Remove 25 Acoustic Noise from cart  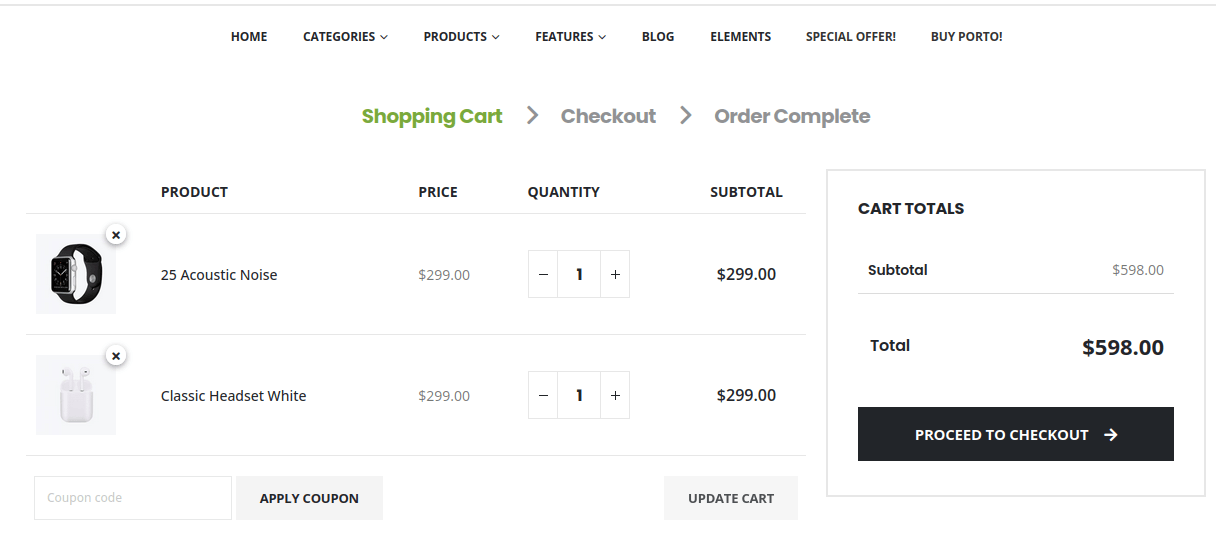click(116, 235)
